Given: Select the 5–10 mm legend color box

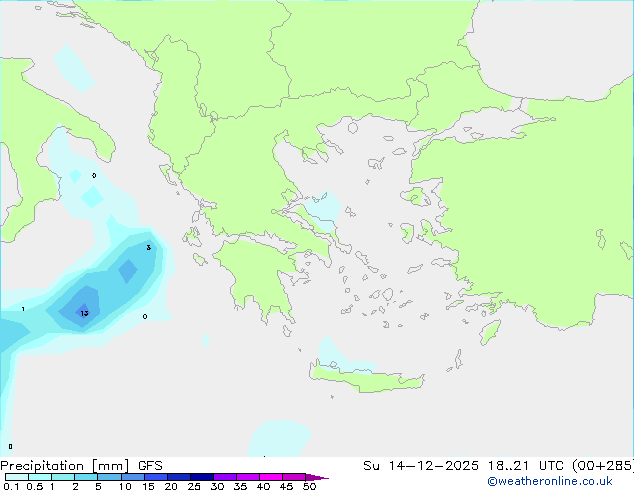Looking at the screenshot, I should click(109, 477).
